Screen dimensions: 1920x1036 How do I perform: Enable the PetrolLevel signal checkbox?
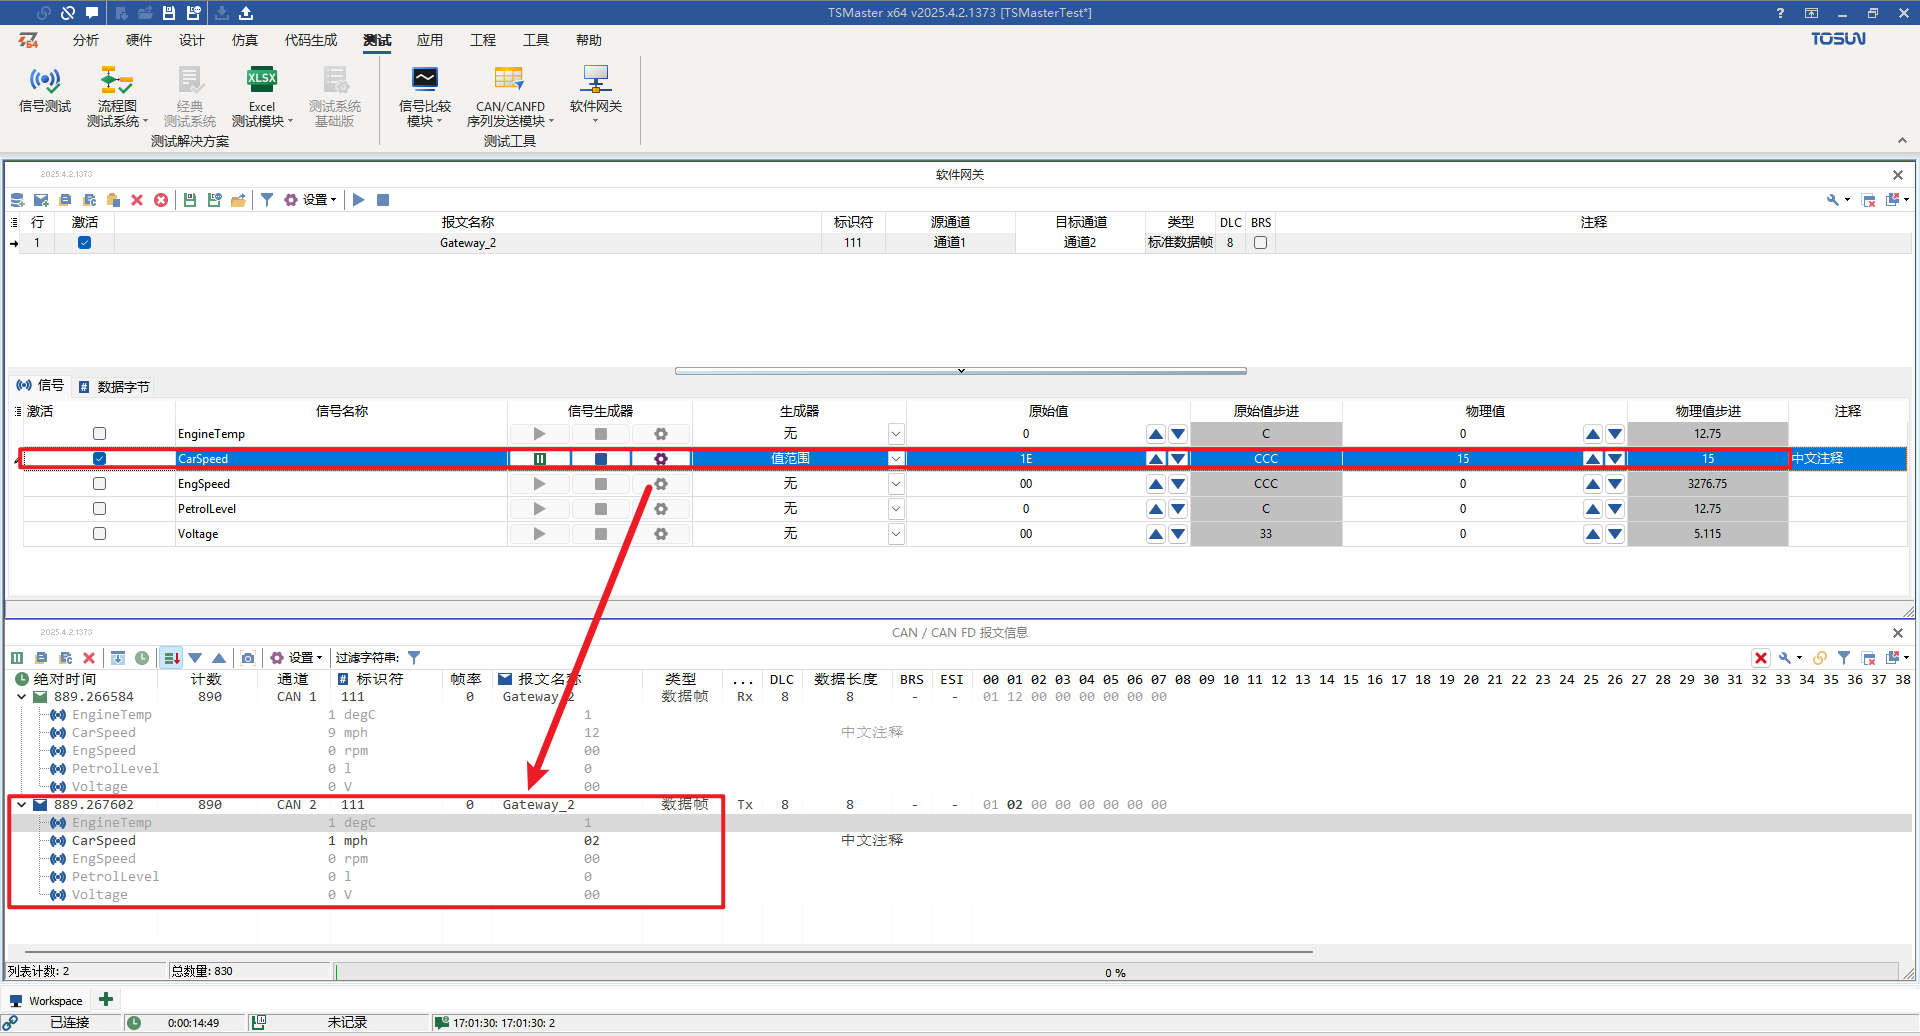click(99, 509)
